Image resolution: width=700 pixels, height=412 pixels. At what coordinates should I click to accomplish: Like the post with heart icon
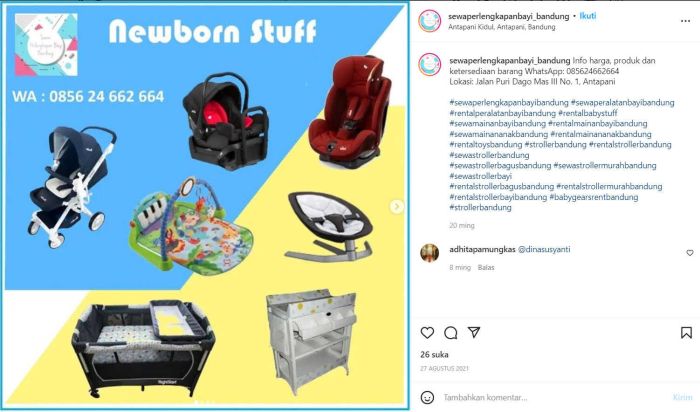coord(427,333)
